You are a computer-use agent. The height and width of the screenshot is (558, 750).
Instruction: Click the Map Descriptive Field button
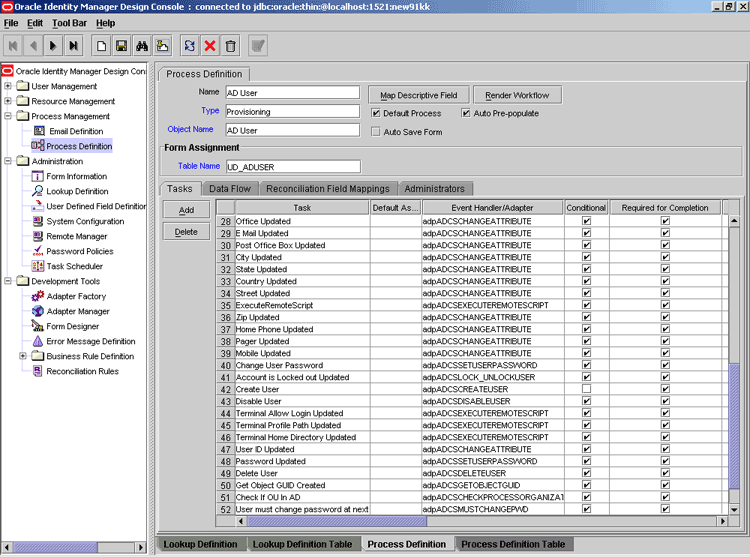pyautogui.click(x=419, y=95)
